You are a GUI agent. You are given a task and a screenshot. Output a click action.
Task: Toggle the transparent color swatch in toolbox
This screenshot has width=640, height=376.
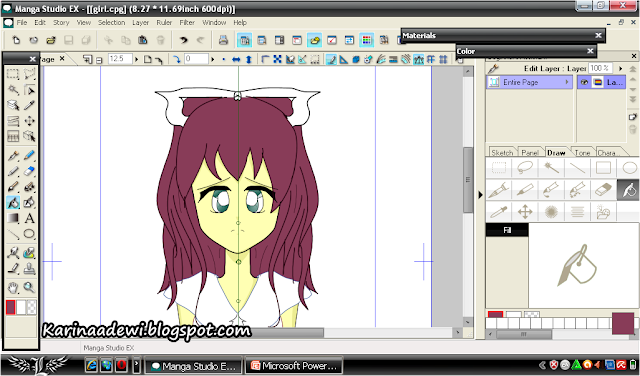tap(31, 307)
